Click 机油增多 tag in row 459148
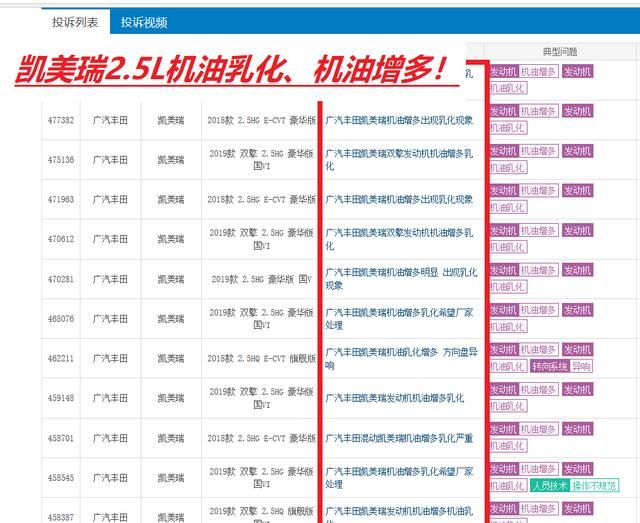This screenshot has height=523, width=640. pyautogui.click(x=539, y=389)
